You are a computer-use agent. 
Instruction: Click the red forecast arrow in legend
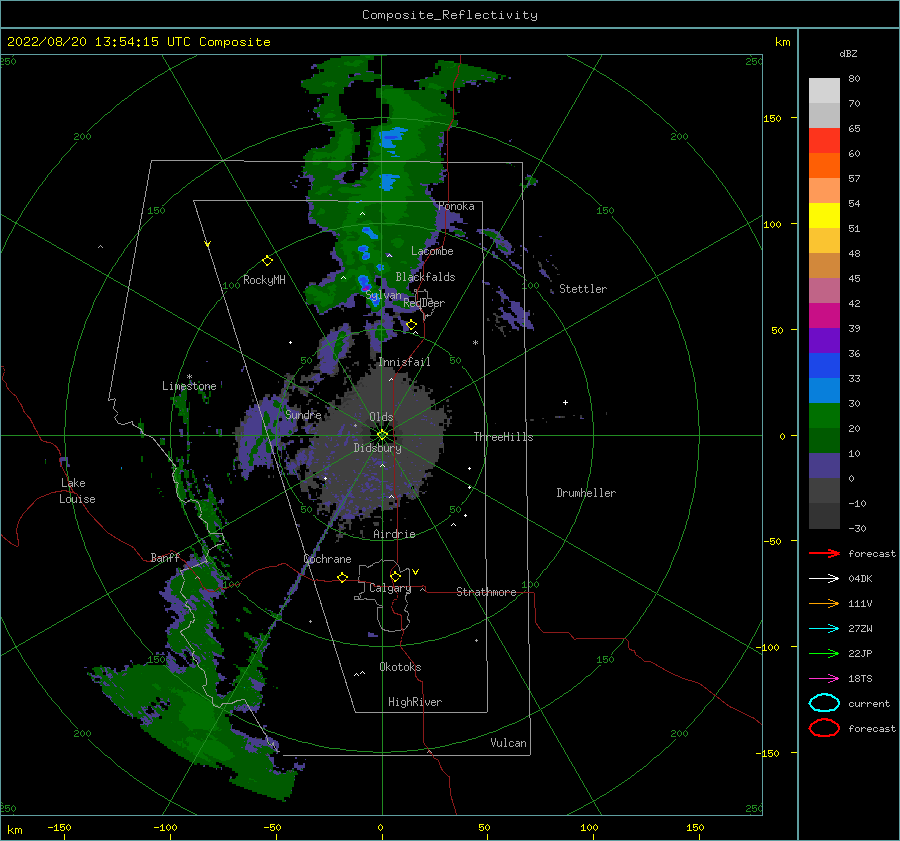pyautogui.click(x=824, y=553)
